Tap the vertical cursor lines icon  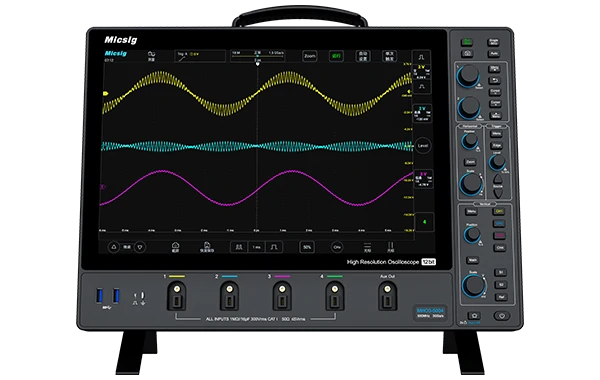(x=391, y=247)
